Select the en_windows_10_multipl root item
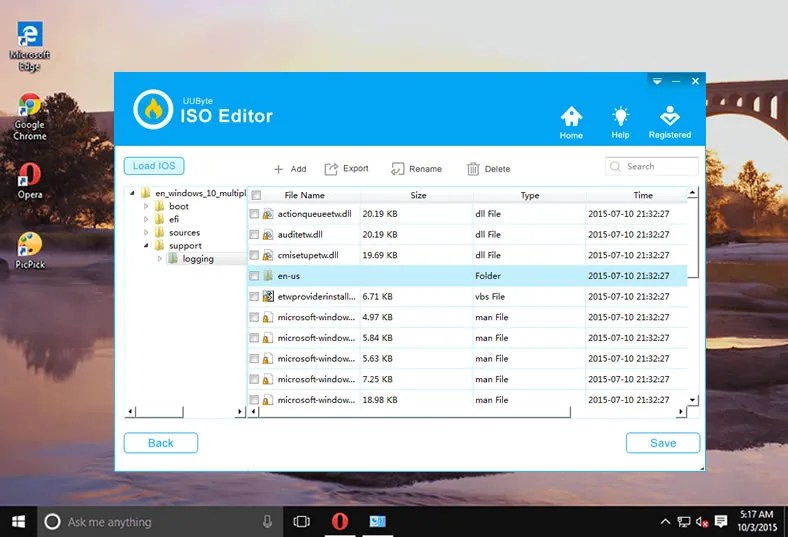This screenshot has height=537, width=788. [x=201, y=193]
